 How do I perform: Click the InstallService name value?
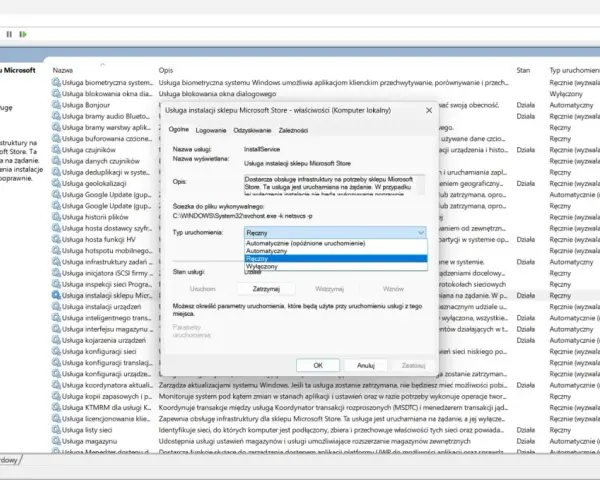click(x=262, y=149)
